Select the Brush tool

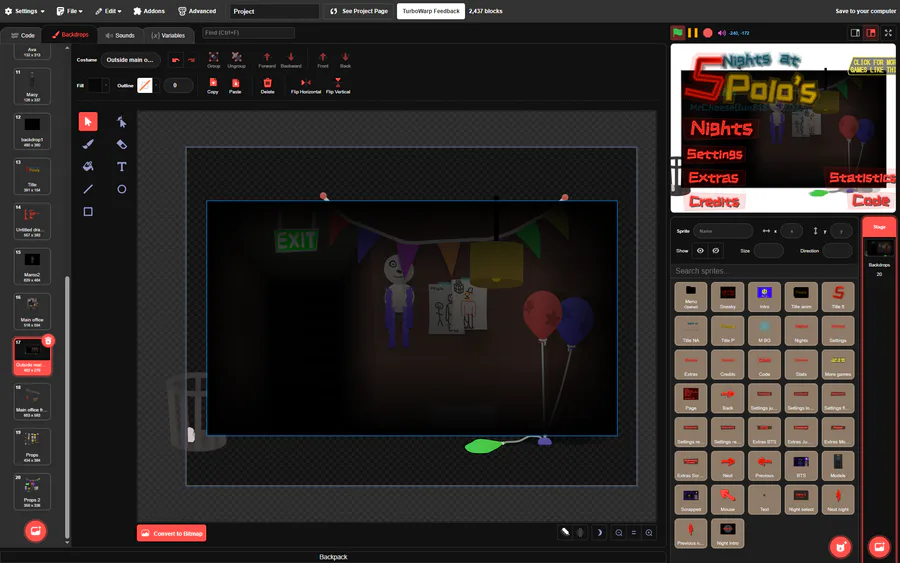[88, 144]
